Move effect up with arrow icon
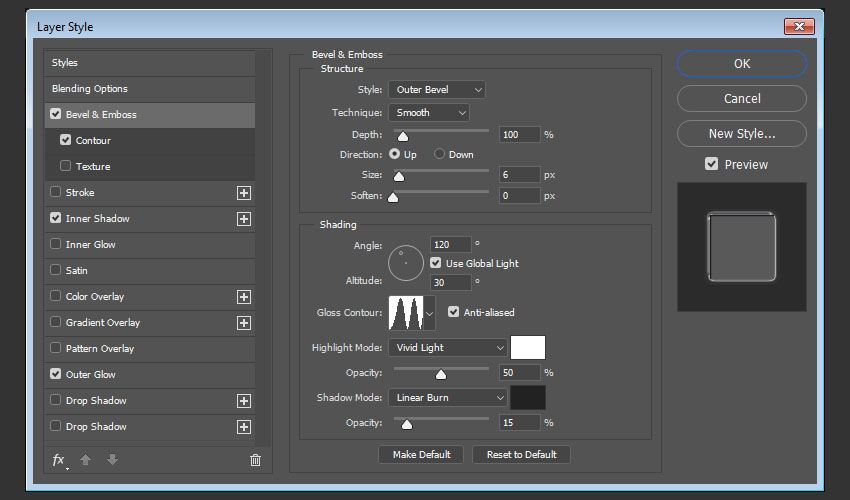This screenshot has width=850, height=500. (86, 460)
